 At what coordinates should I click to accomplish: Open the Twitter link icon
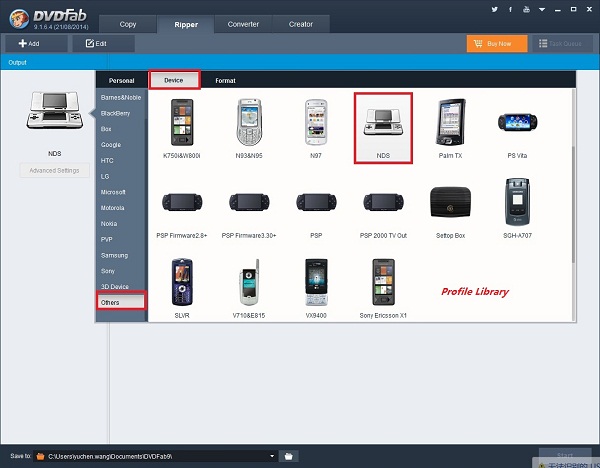(x=495, y=10)
